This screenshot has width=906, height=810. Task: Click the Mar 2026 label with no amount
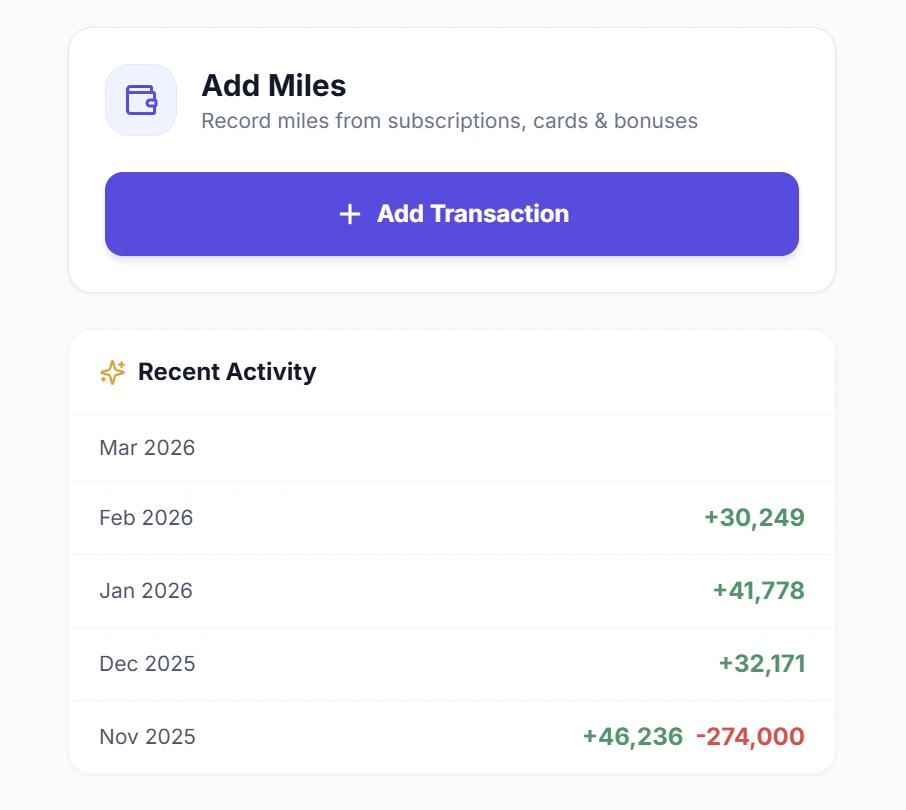point(147,447)
